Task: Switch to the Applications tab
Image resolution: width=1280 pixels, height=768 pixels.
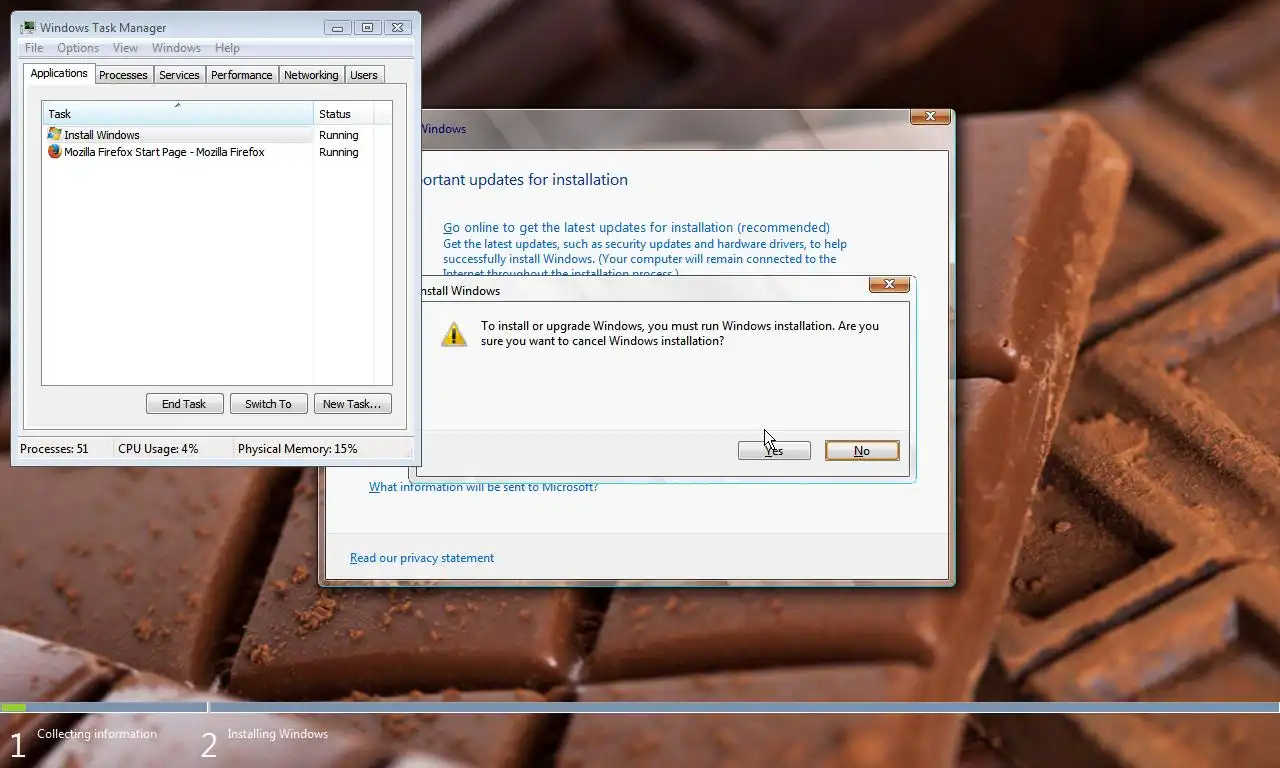Action: click(59, 73)
